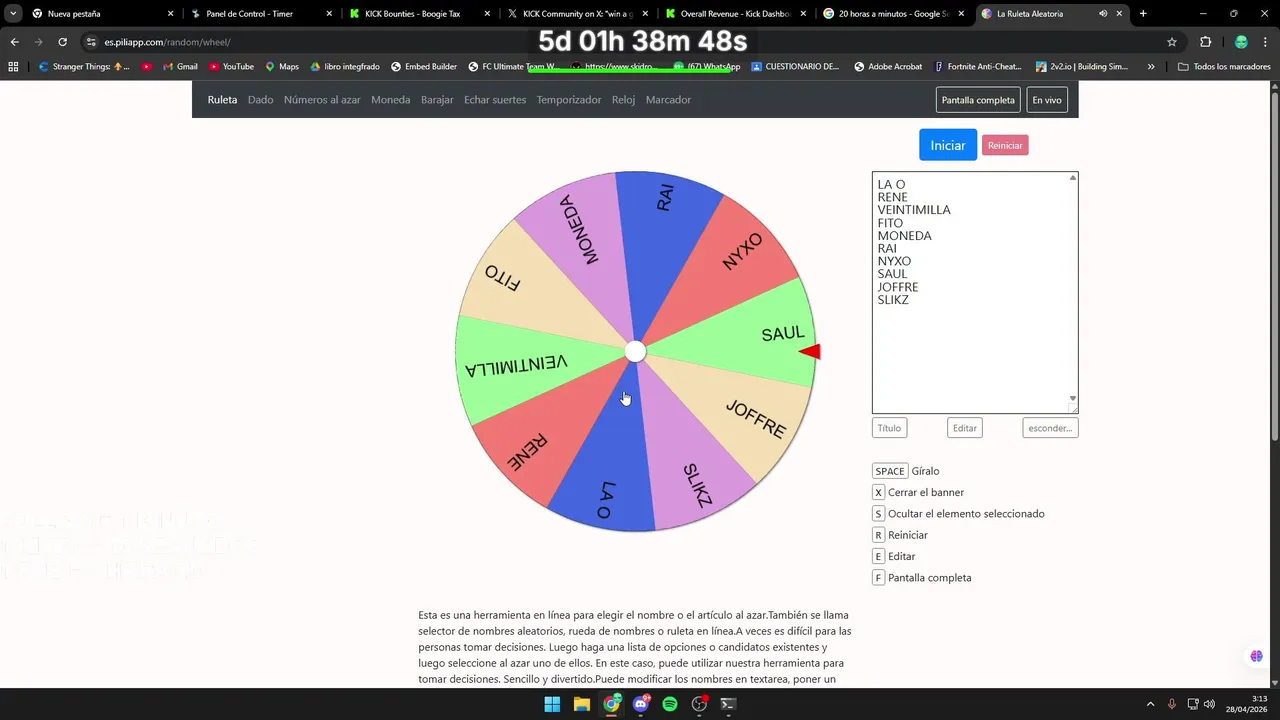Click the blue Iniciar button
Screen dimensions: 1280x720
click(x=948, y=145)
